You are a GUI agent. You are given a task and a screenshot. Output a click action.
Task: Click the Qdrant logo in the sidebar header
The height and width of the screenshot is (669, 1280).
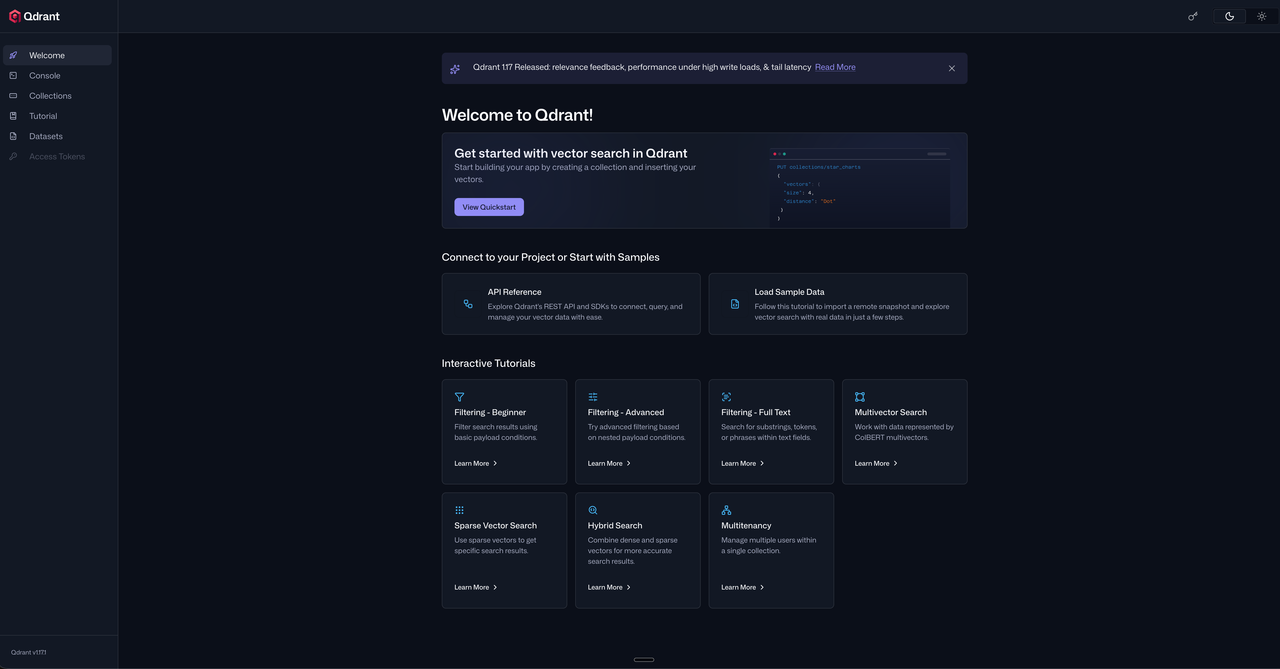point(34,16)
